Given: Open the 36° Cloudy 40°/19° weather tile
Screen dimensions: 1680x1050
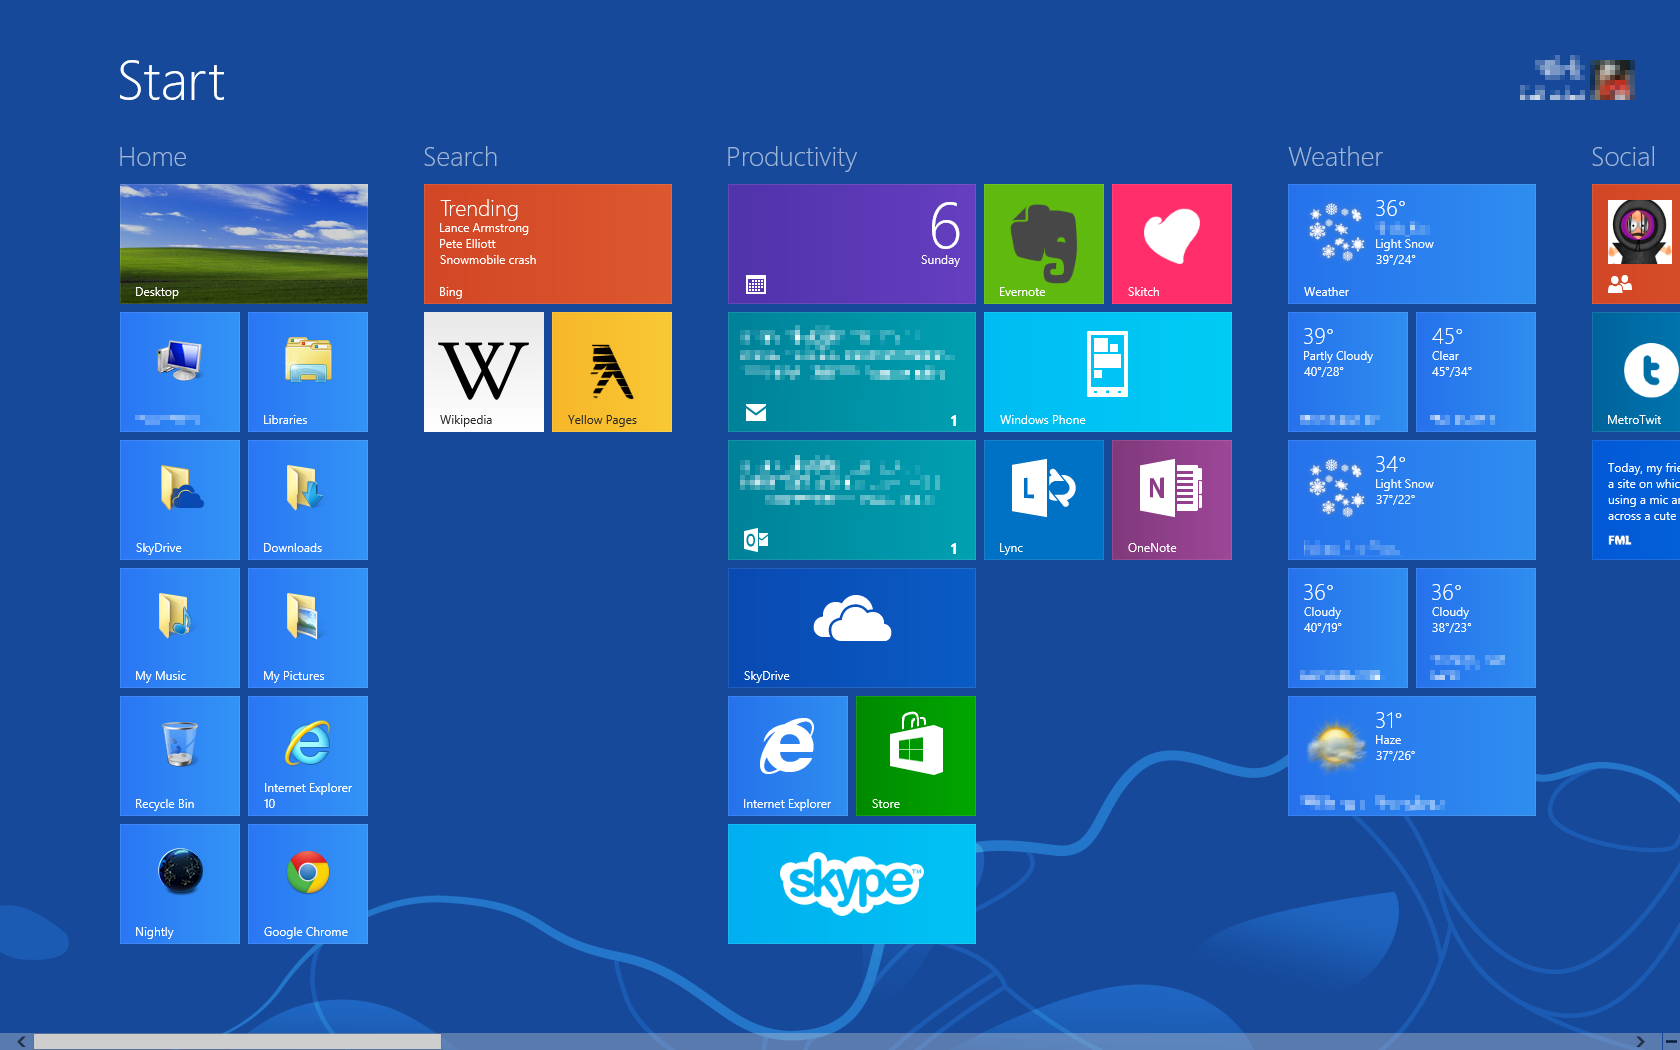Looking at the screenshot, I should pos(1348,628).
